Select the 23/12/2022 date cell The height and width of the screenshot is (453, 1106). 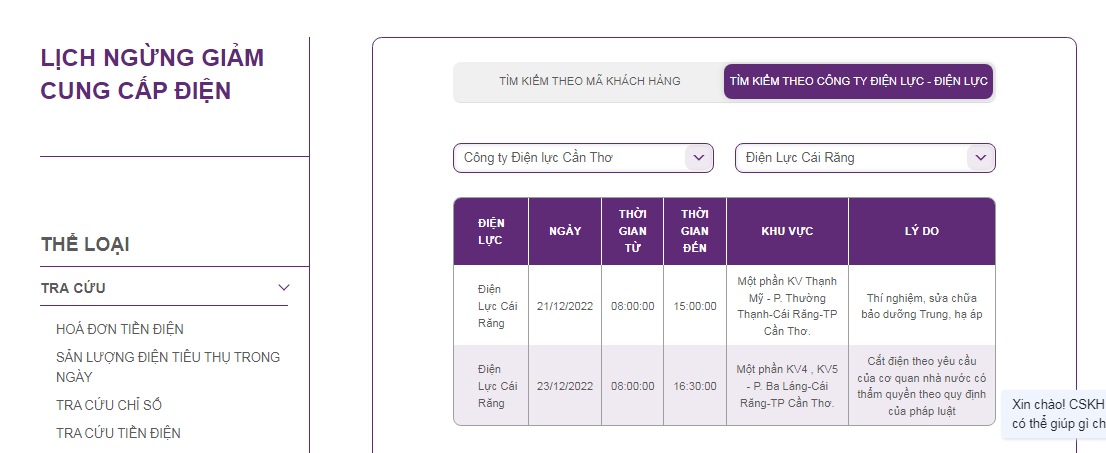pyautogui.click(x=565, y=386)
